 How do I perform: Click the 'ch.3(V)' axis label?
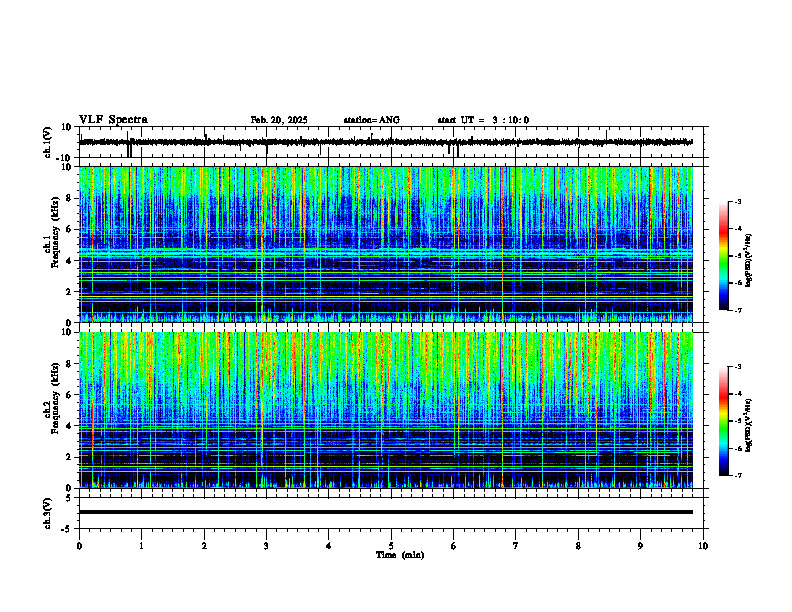pyautogui.click(x=48, y=513)
